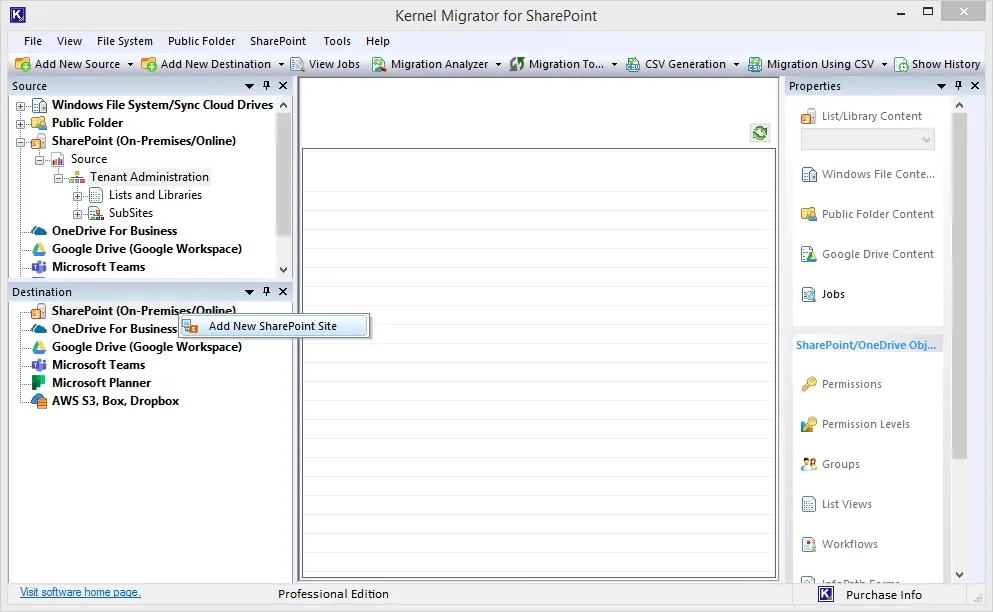This screenshot has height=612, width=993.
Task: Select SharePoint/OneDrive Obj... section header
Action: (866, 345)
